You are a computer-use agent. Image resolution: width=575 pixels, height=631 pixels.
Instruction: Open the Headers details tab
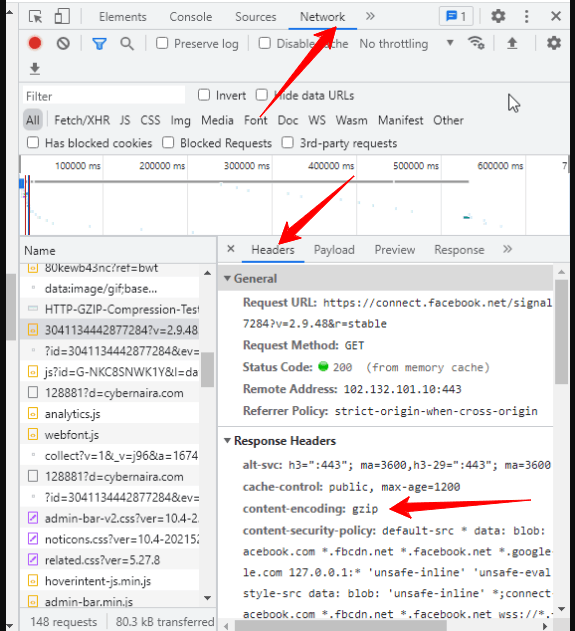273,250
